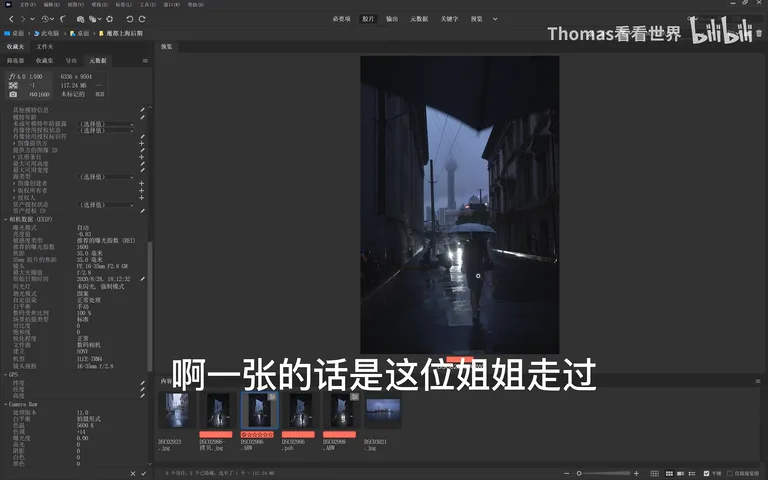This screenshot has height=480, width=768.
Task: Click the red label under DSC02998.ARW
Action: (339, 434)
